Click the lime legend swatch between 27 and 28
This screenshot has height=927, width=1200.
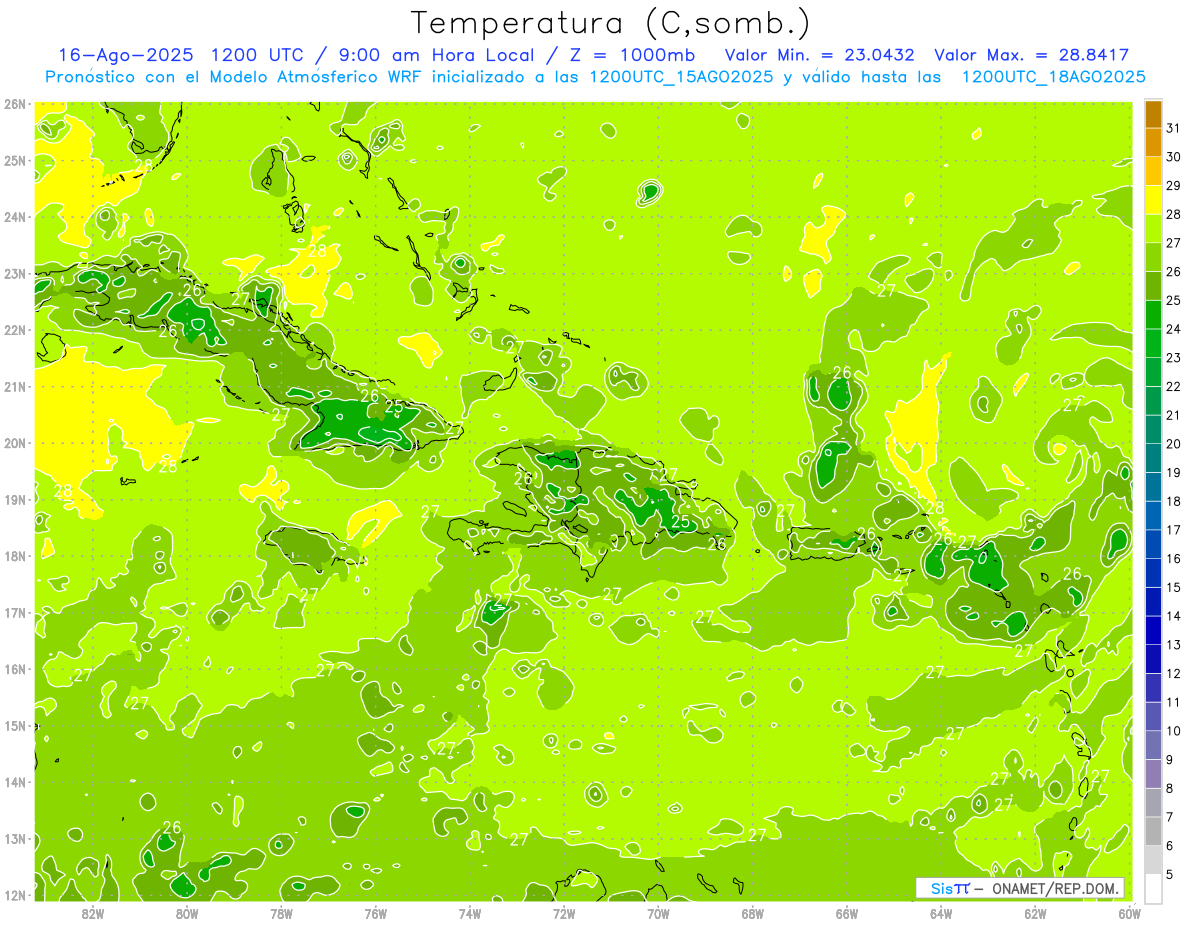(1153, 229)
